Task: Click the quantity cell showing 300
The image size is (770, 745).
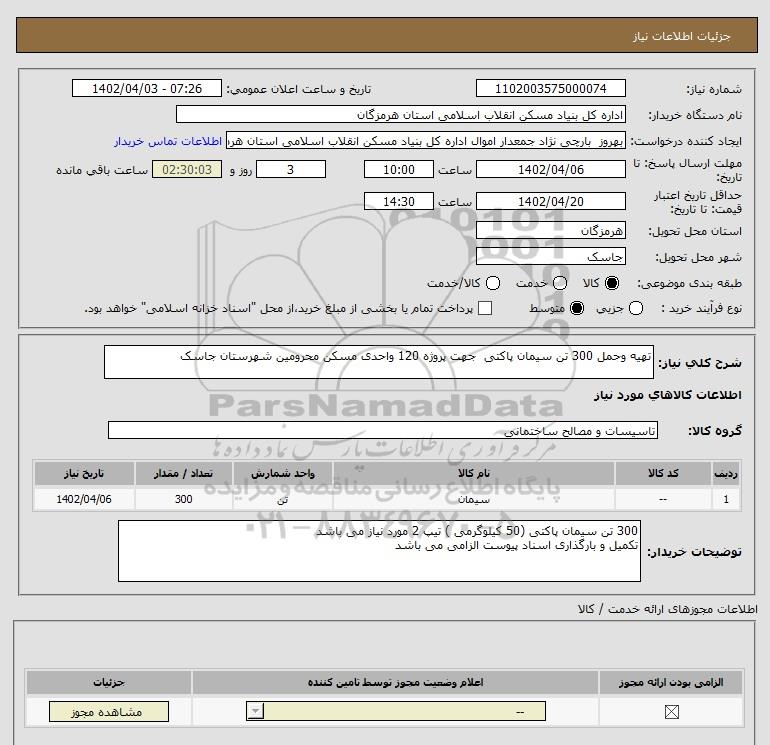Action: [x=184, y=499]
